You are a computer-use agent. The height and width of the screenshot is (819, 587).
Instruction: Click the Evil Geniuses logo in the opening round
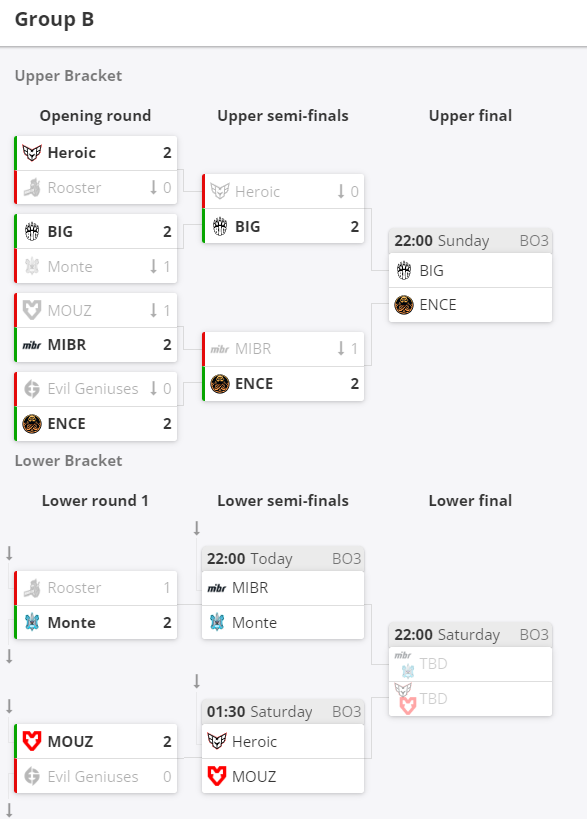point(32,389)
